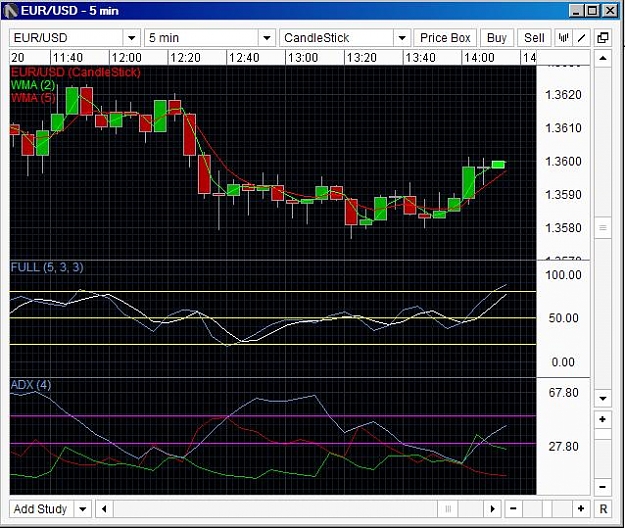Viewport: 625px width, 528px height.
Task: Click the 1.3620 price axis label
Action: [563, 95]
